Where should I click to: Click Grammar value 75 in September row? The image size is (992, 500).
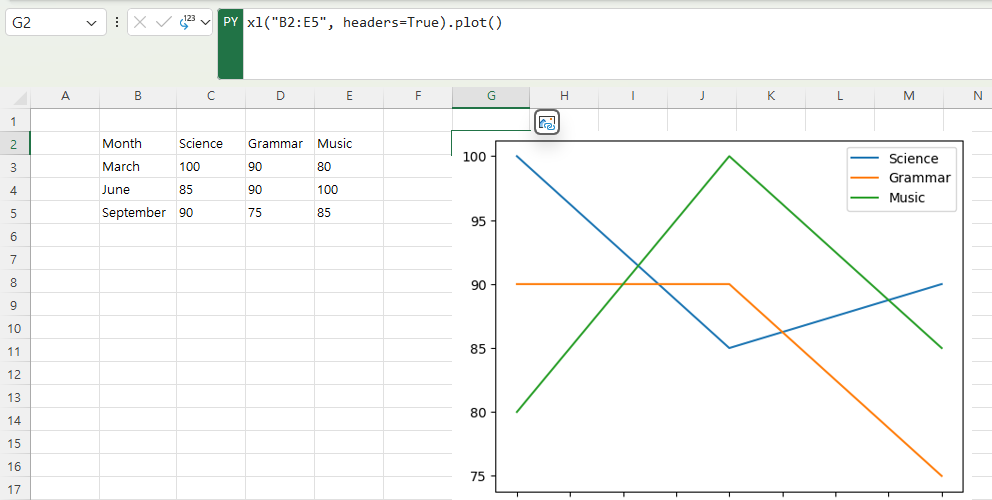point(280,213)
